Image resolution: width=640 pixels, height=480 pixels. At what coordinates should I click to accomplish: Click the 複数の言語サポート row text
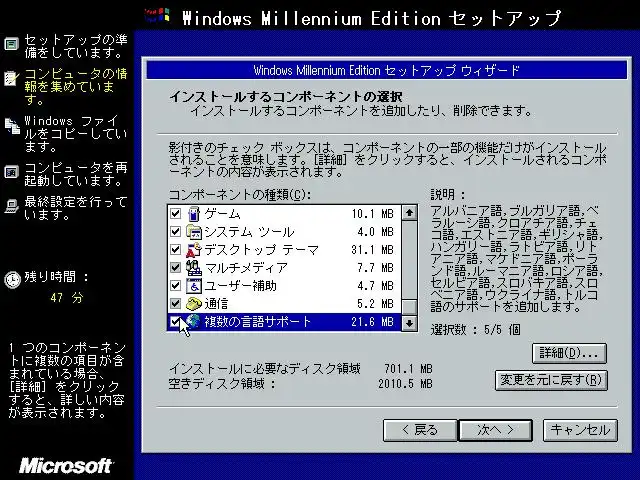pyautogui.click(x=258, y=322)
